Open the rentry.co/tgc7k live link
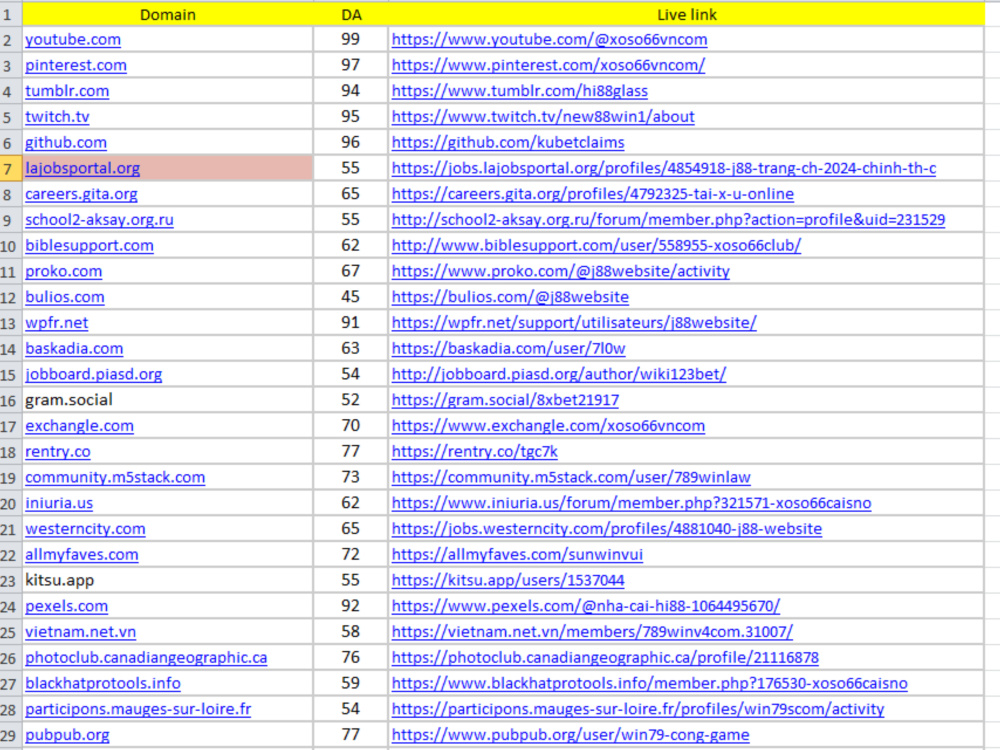Viewport: 1000px width, 750px height. (x=474, y=452)
